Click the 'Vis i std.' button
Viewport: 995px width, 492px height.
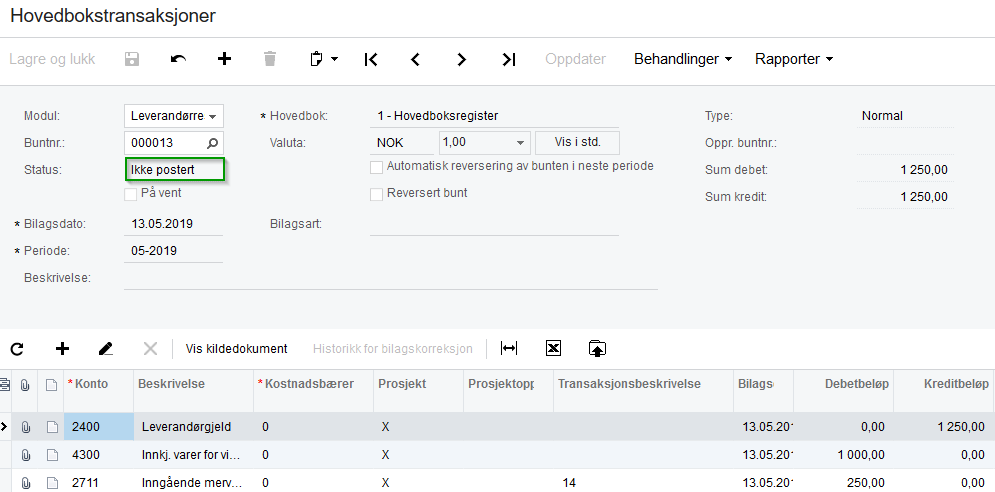pos(578,143)
